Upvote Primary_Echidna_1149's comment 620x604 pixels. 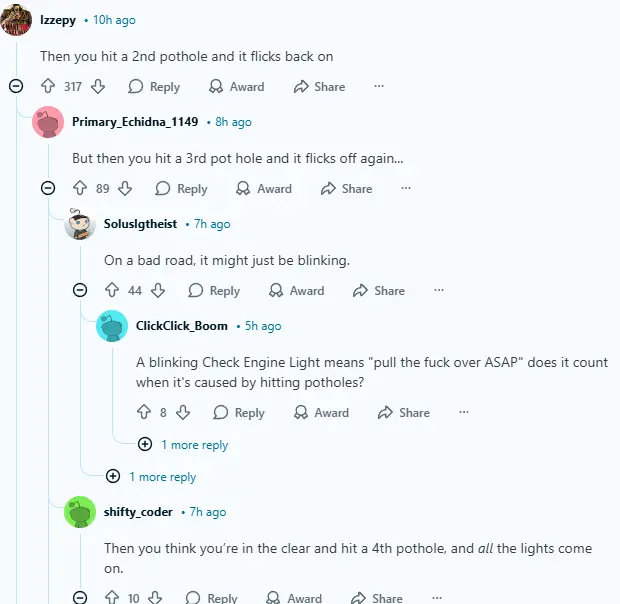80,189
